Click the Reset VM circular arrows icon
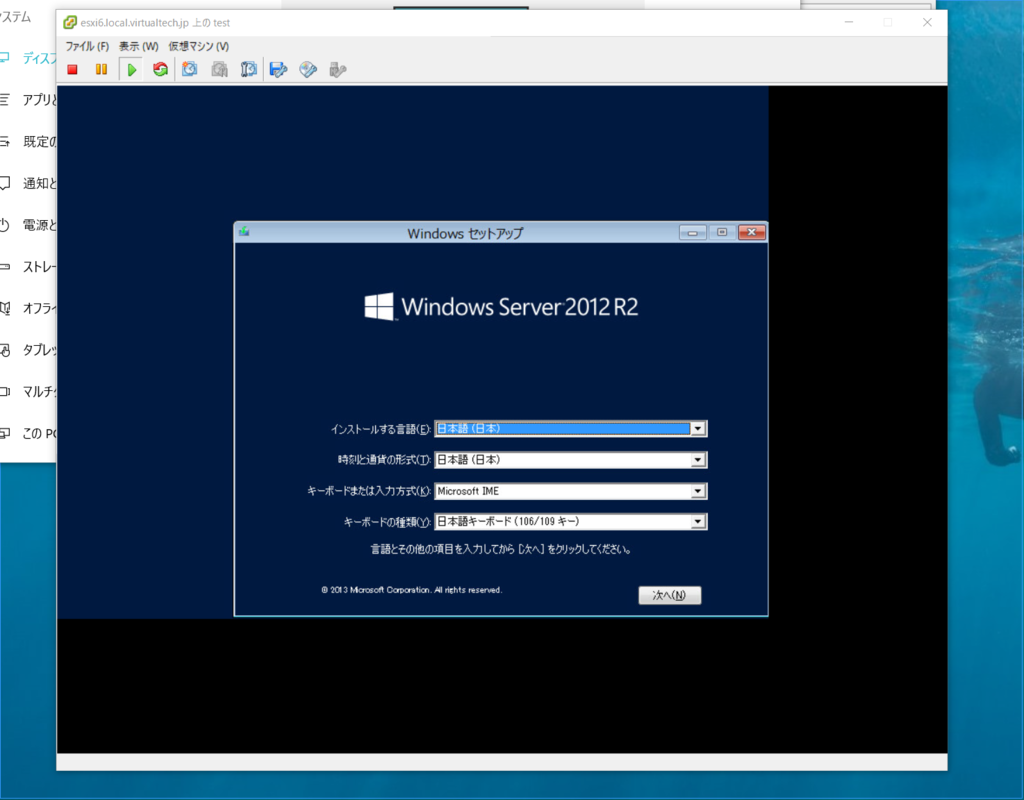1024x800 pixels. pyautogui.click(x=160, y=69)
